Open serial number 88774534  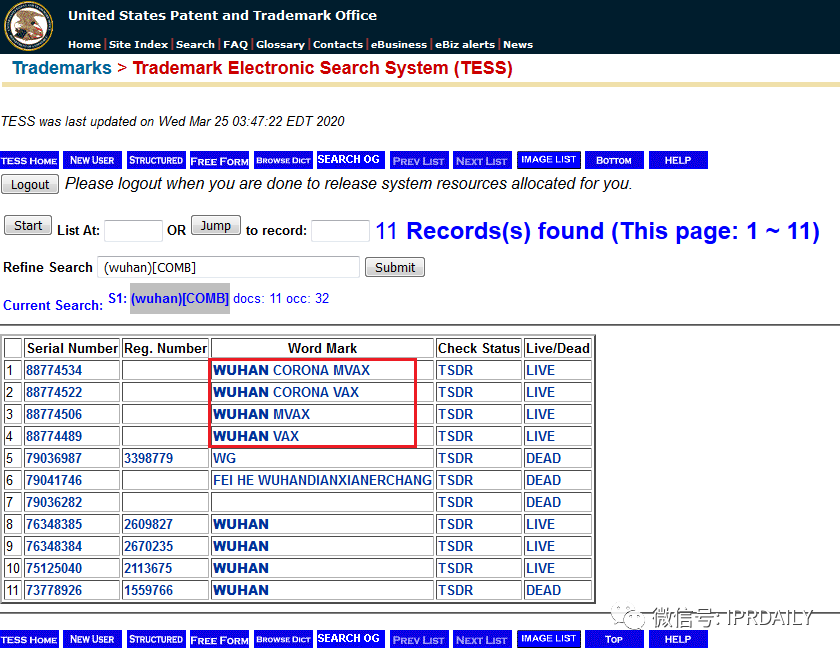54,370
